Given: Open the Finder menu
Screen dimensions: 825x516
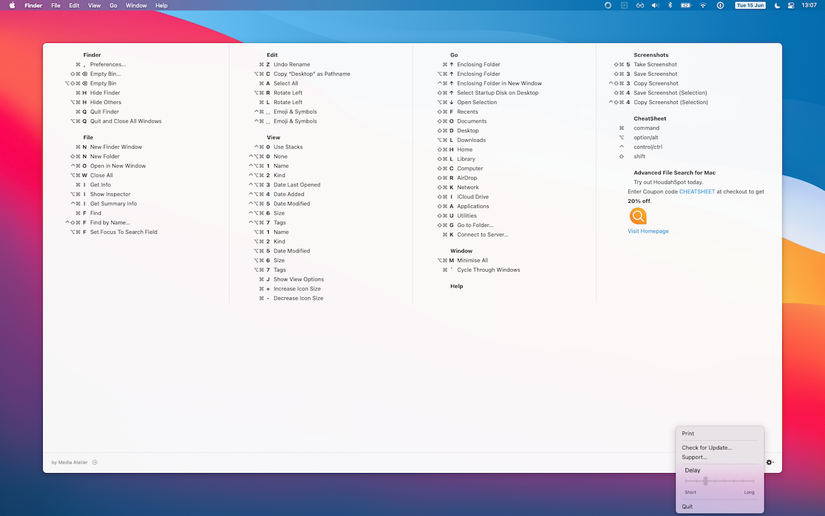Looking at the screenshot, I should (x=33, y=5).
